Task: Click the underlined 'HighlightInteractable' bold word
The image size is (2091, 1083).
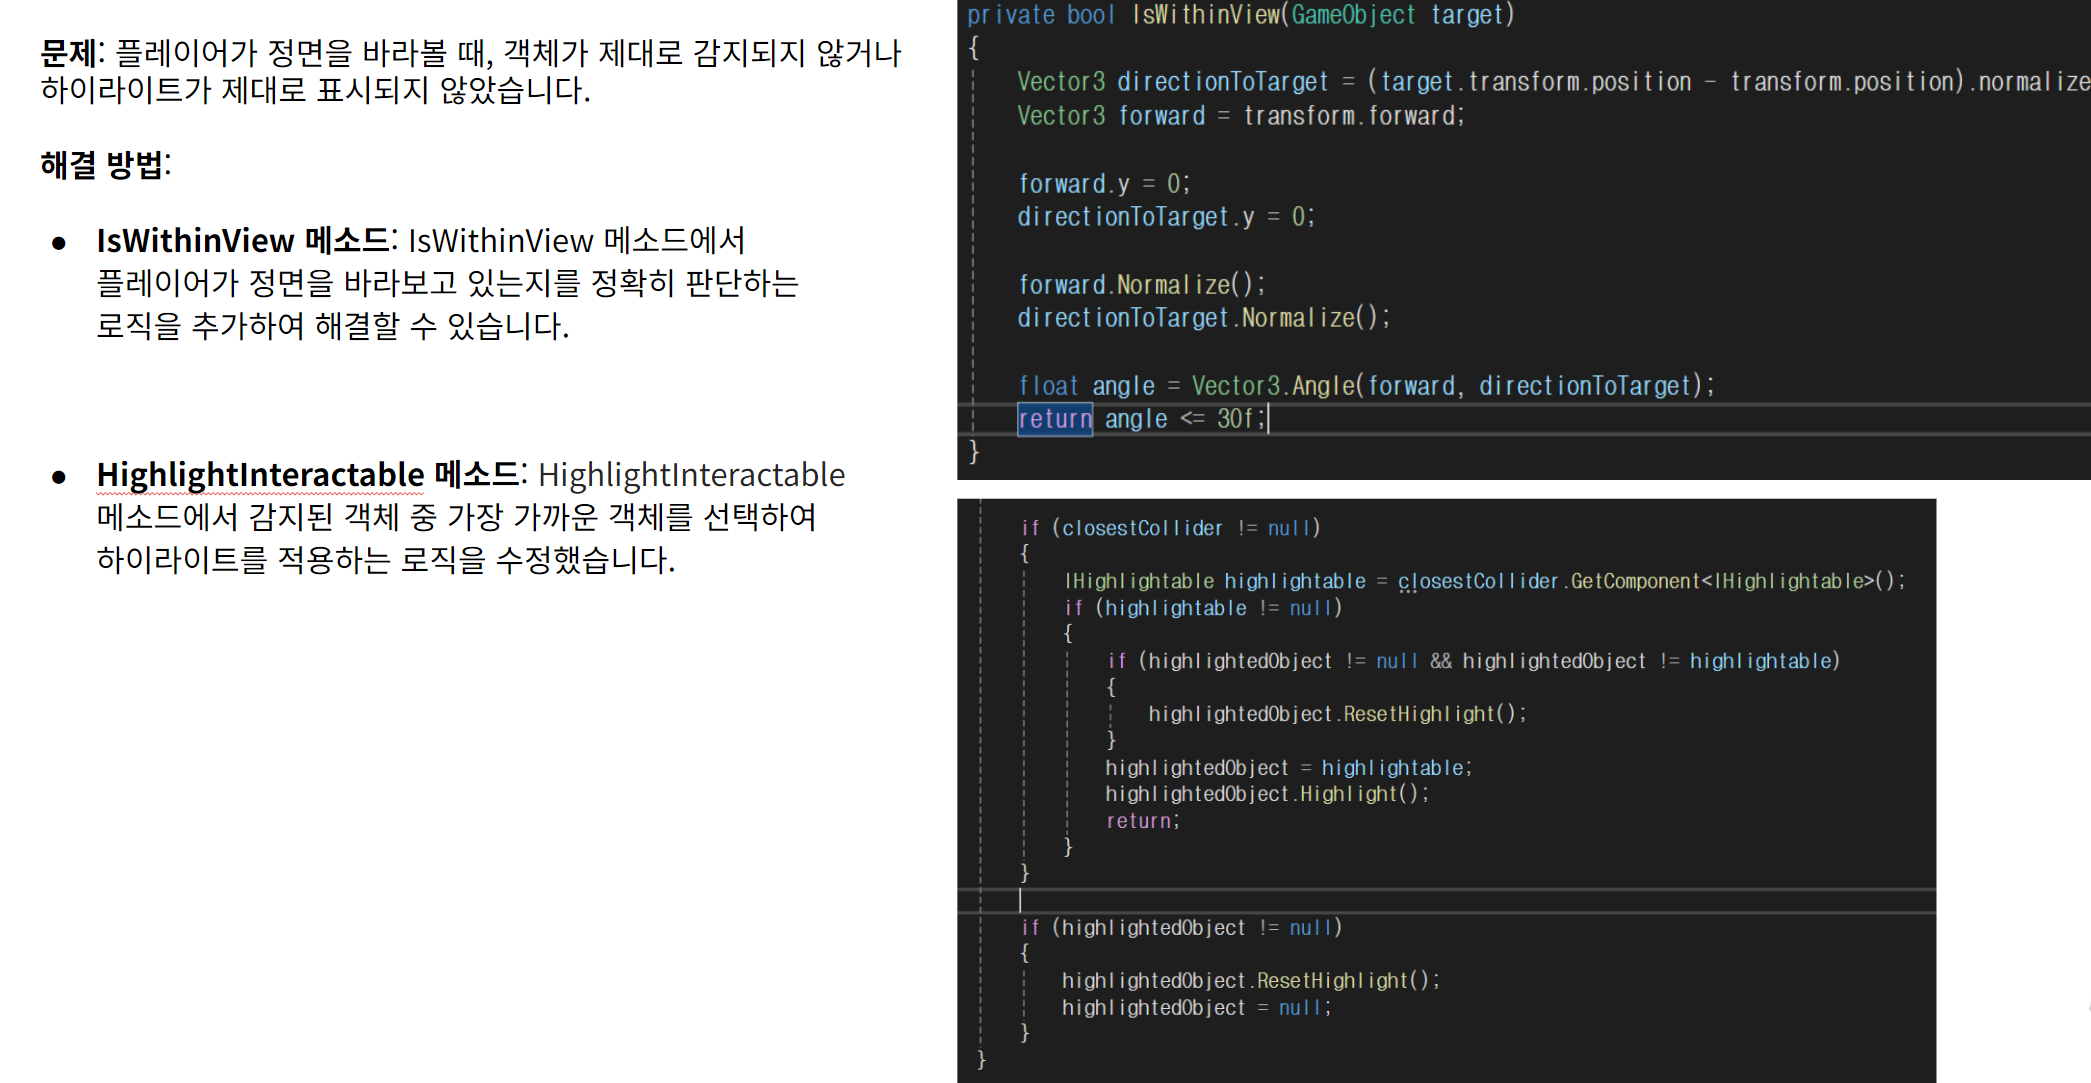Action: pos(260,474)
